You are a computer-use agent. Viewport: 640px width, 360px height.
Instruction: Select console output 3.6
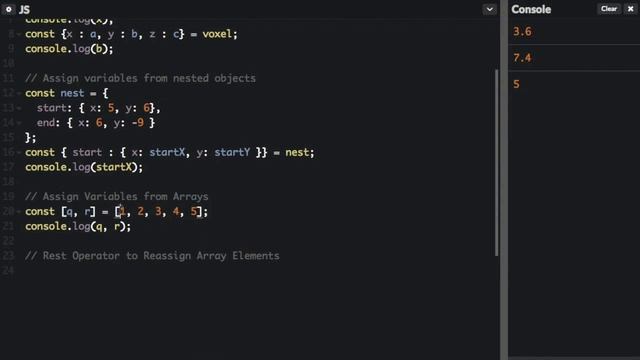522,32
